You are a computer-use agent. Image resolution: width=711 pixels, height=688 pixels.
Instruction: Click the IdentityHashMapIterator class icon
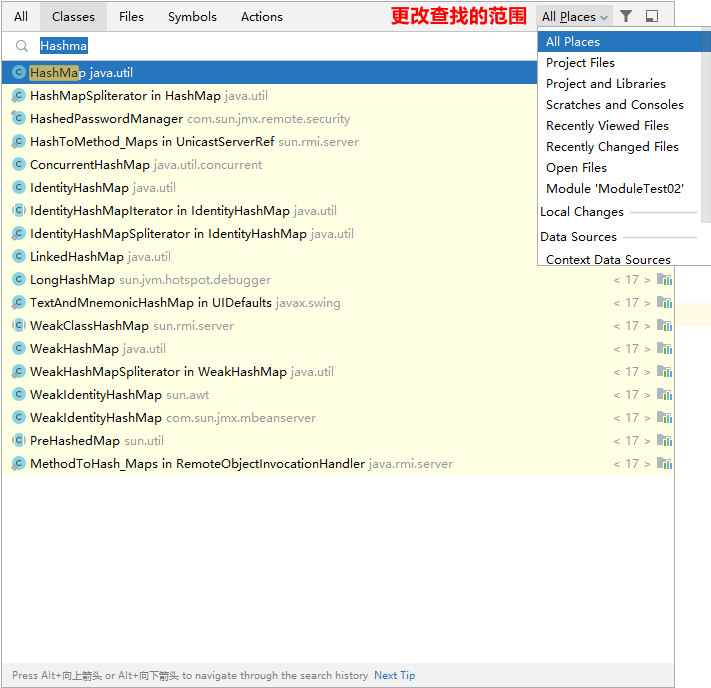click(19, 210)
